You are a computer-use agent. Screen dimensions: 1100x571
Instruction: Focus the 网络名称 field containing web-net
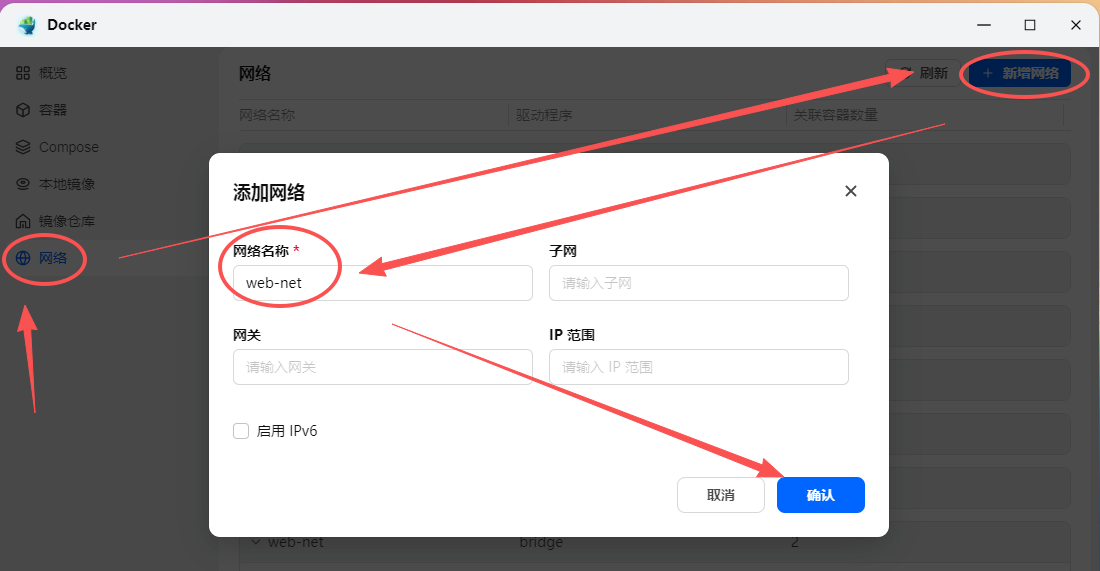point(382,283)
